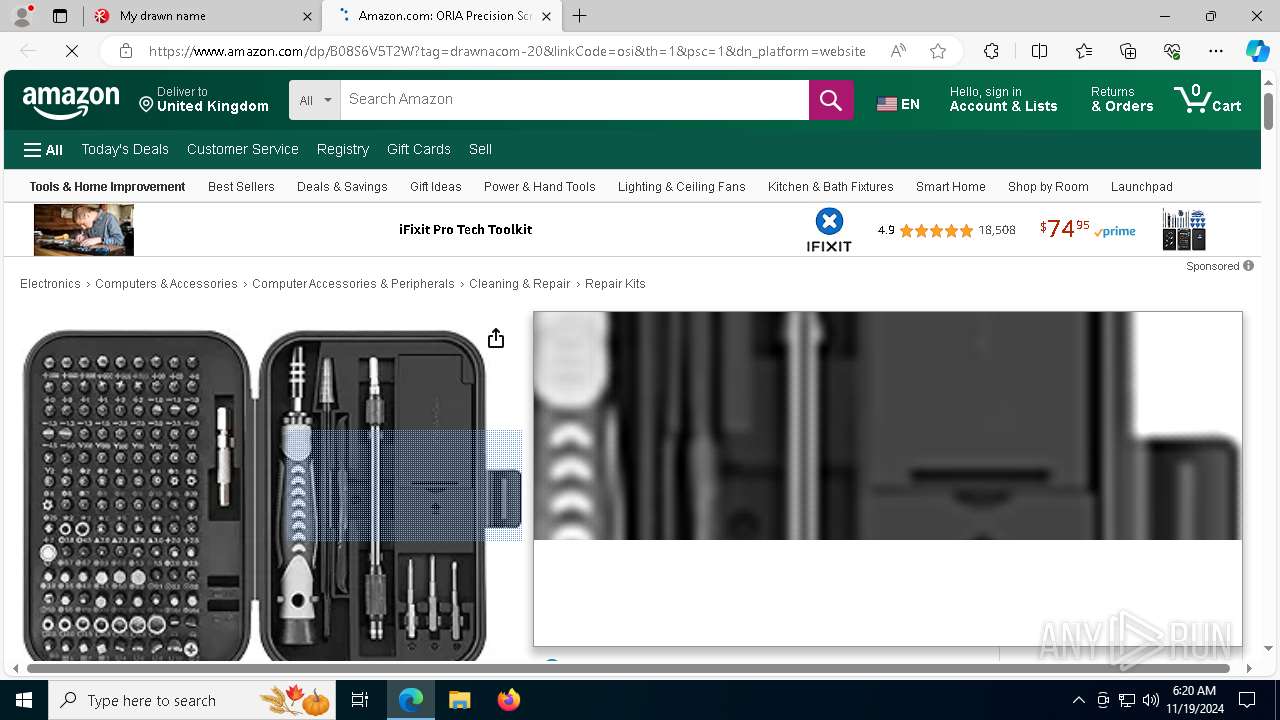Open Task View on taskbar
Viewport: 1280px width, 720px height.
click(x=360, y=700)
